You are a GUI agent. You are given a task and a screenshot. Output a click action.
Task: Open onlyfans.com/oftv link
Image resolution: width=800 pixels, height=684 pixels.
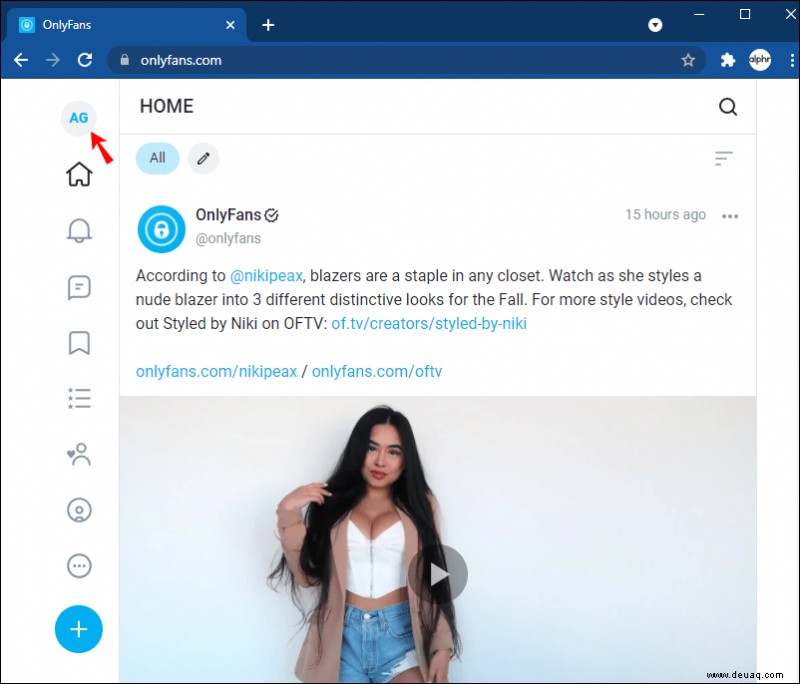coord(377,371)
